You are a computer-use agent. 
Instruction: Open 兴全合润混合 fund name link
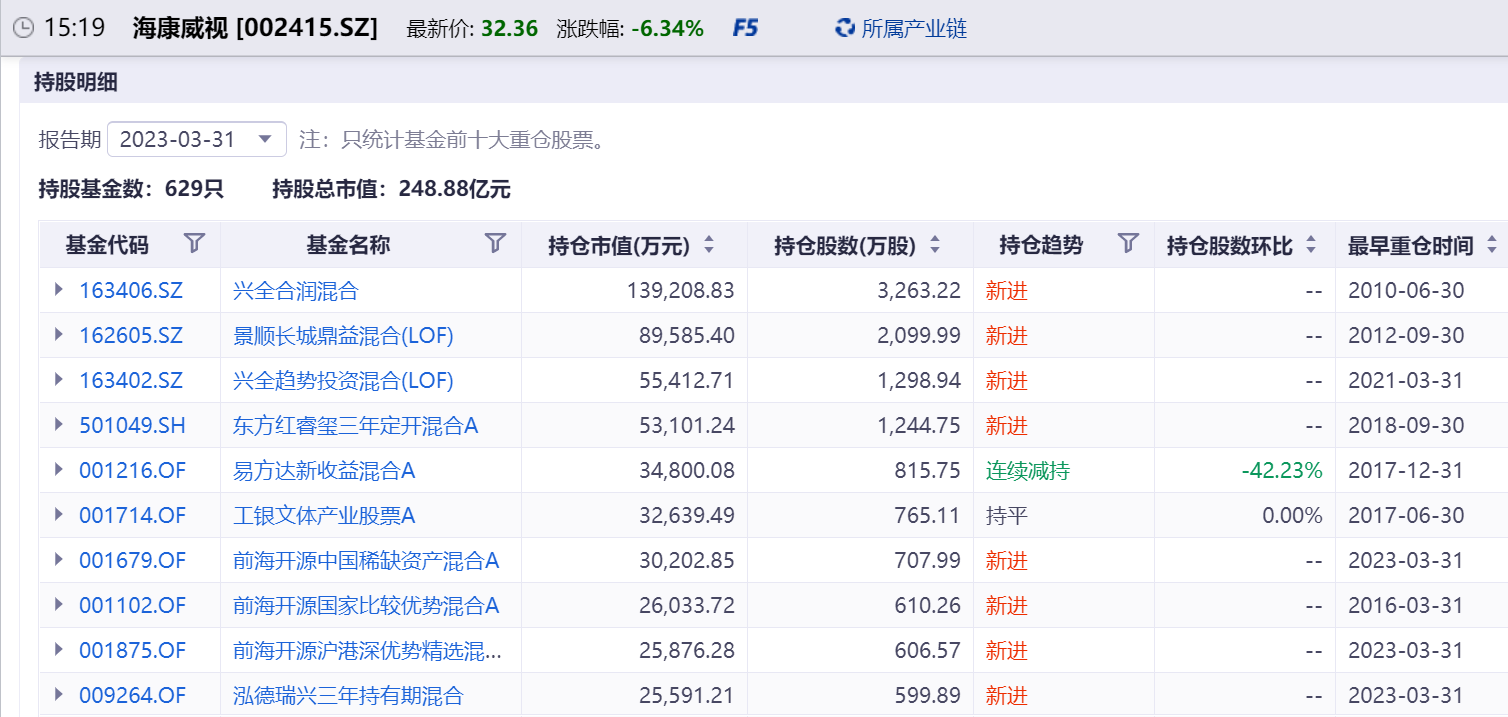coord(295,291)
